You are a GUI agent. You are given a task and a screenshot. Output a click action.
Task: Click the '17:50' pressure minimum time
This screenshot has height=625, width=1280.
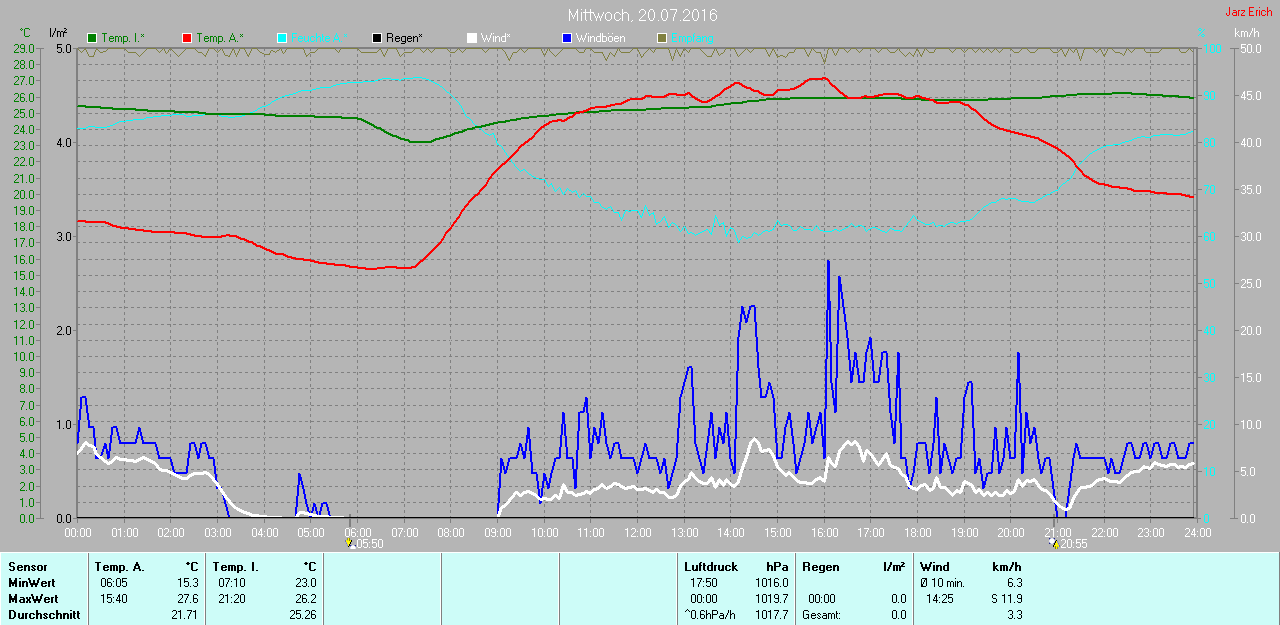tap(704, 583)
